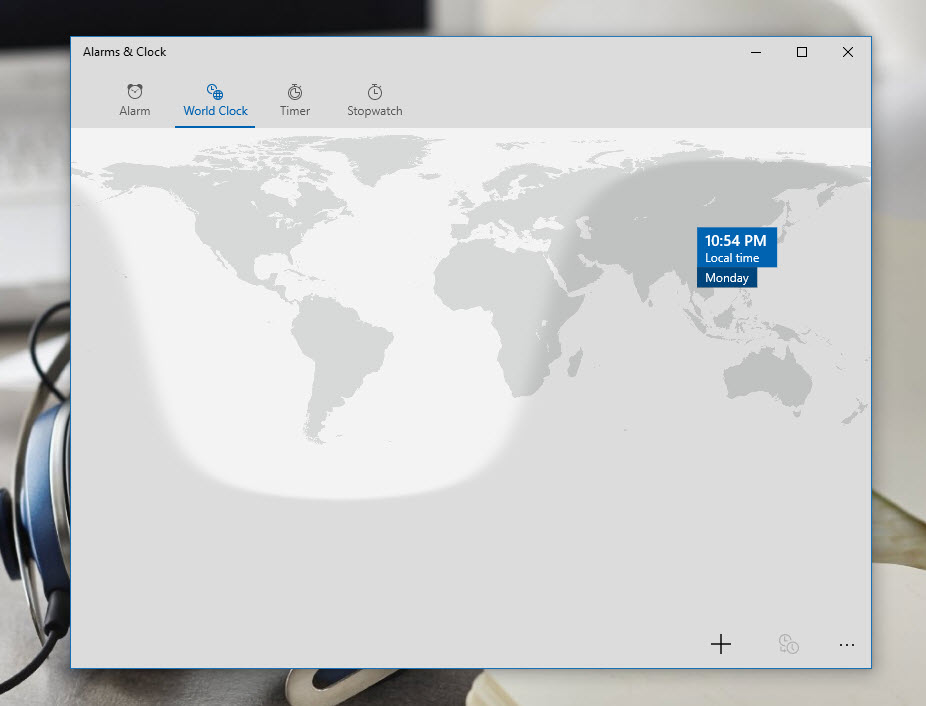This screenshot has height=706, width=926.
Task: Switch to the Stopwatch tab label
Action: [375, 111]
